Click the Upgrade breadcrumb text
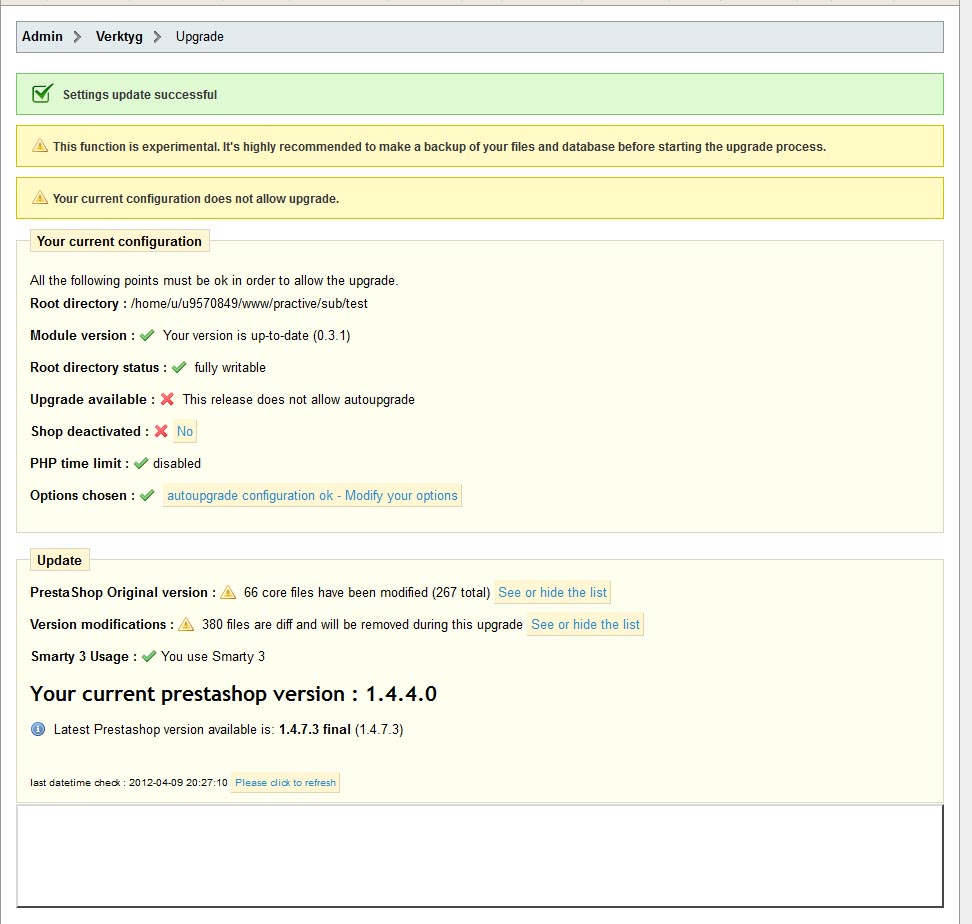The width and height of the screenshot is (972, 924). point(200,37)
